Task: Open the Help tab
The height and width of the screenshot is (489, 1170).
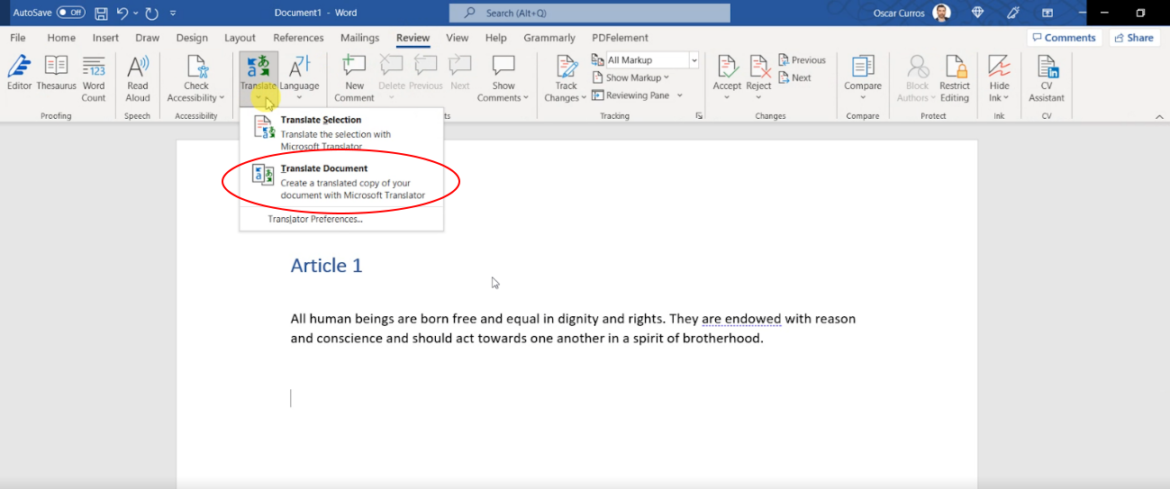Action: click(495, 37)
